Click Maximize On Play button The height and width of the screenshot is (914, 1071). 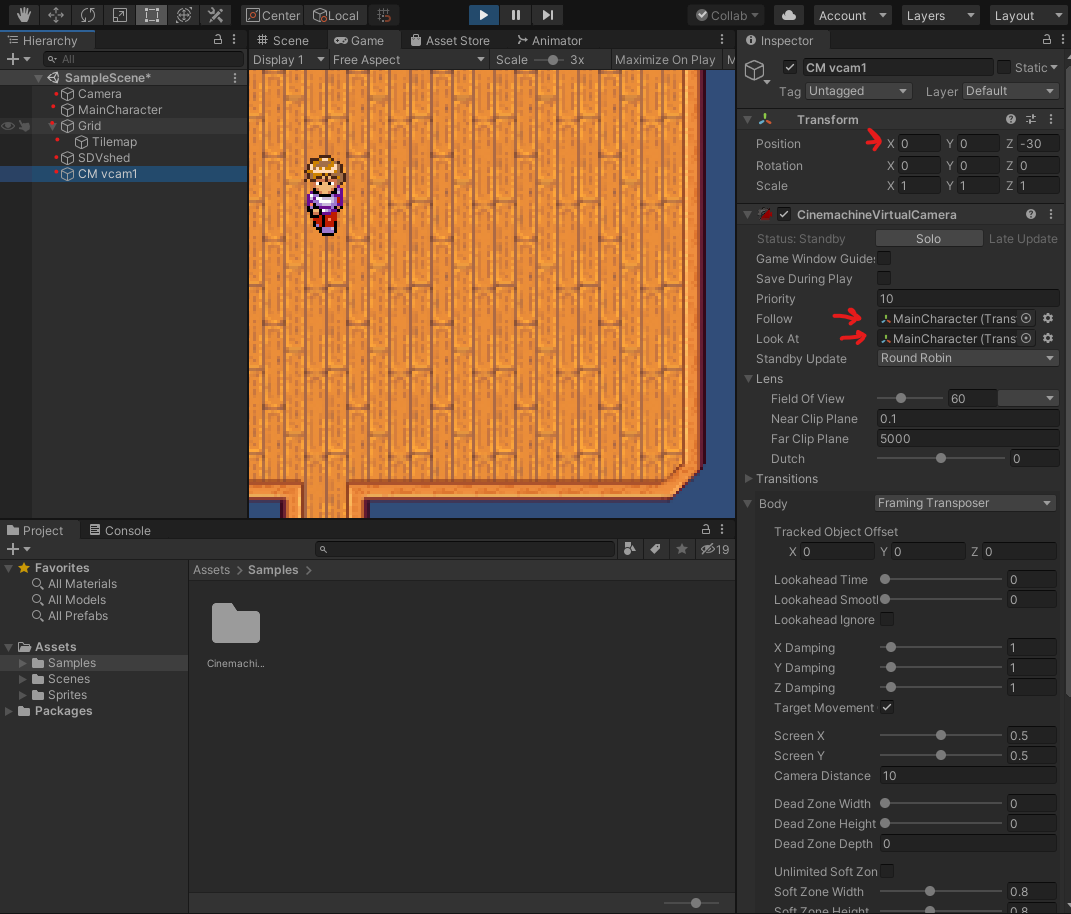tap(665, 60)
